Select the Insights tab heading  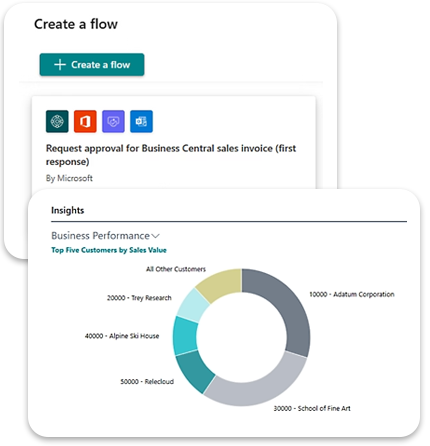tap(67, 210)
